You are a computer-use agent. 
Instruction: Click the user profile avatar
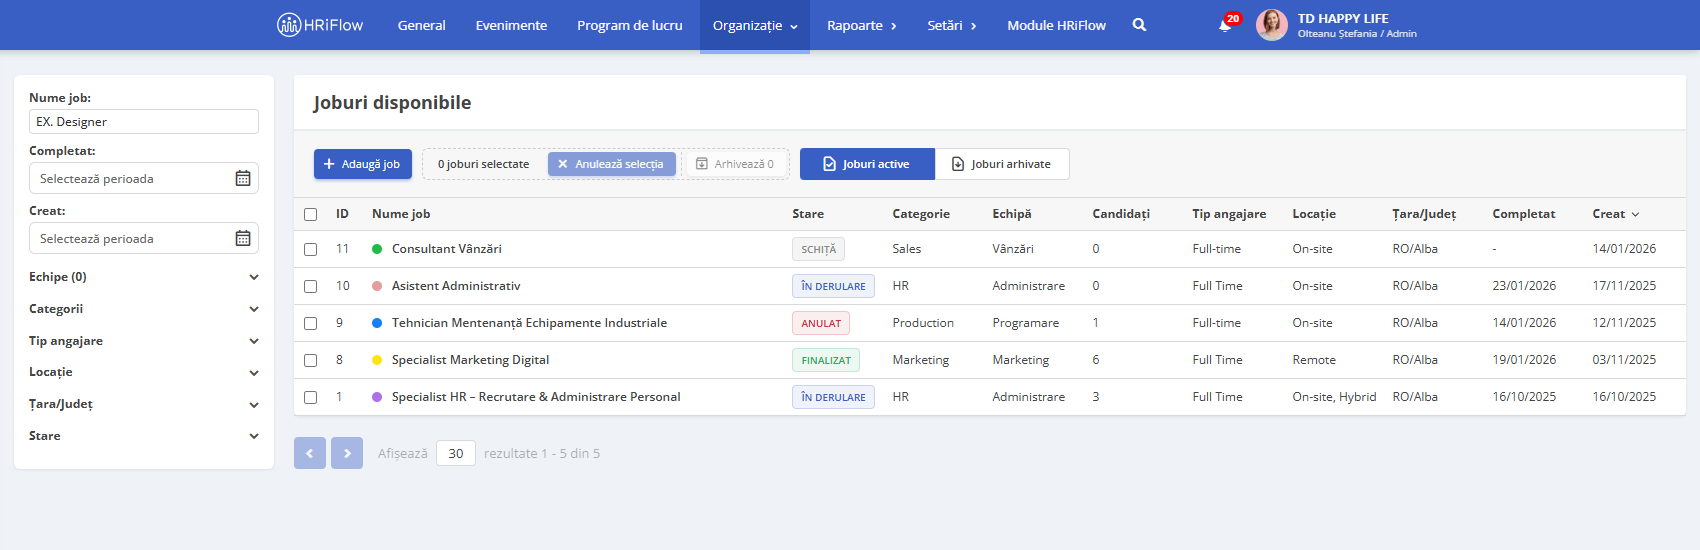click(x=1272, y=25)
